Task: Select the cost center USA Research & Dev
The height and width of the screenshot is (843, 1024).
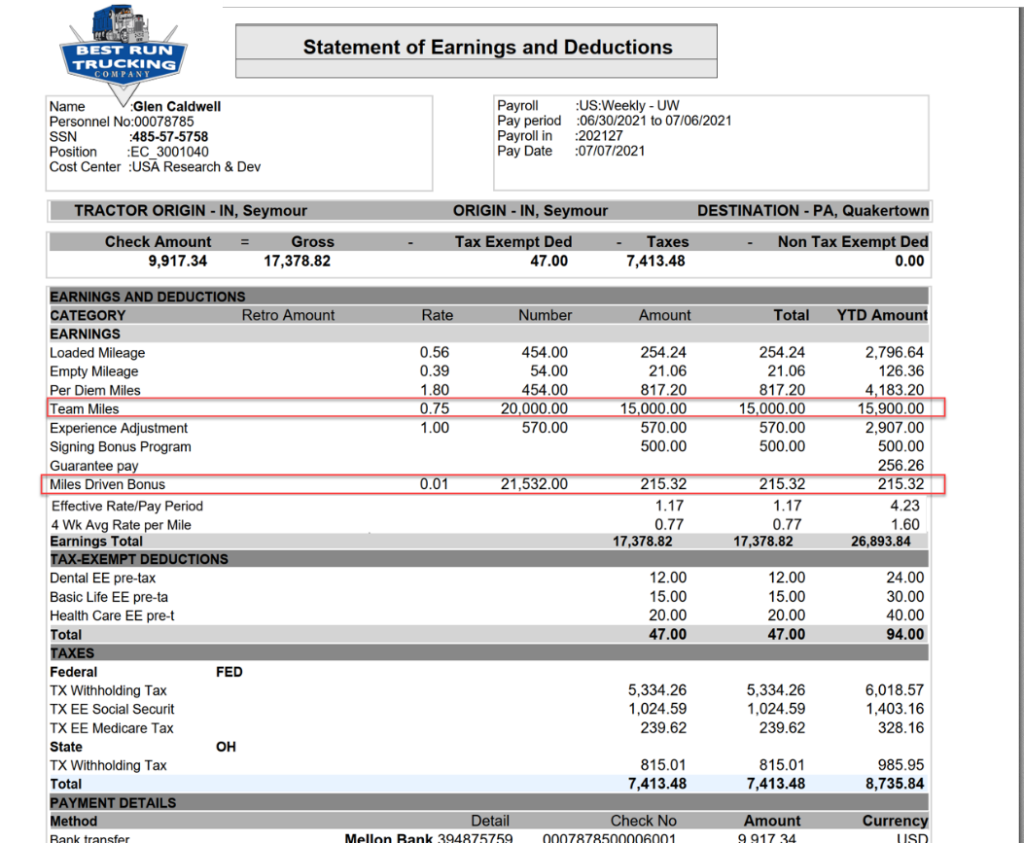Action: [x=196, y=167]
